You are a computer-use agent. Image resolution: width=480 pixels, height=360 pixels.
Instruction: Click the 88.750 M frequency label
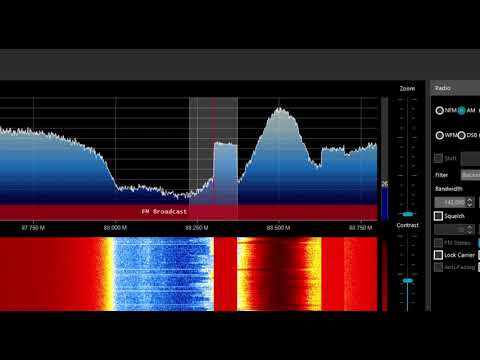pyautogui.click(x=360, y=228)
